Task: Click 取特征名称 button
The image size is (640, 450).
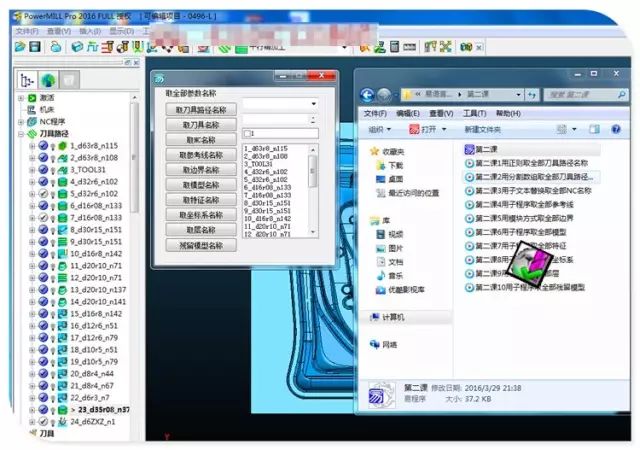Action: 201,200
